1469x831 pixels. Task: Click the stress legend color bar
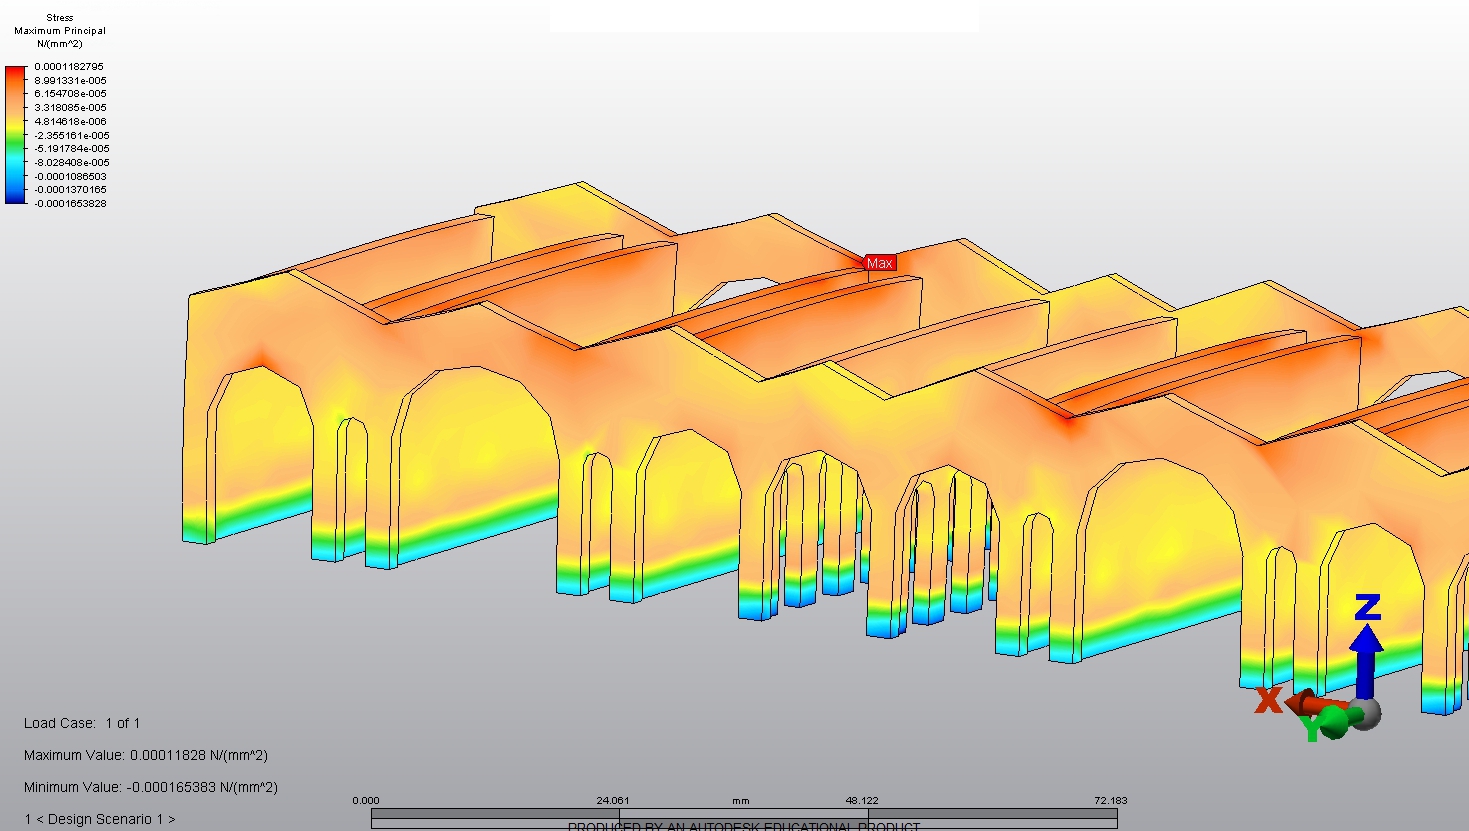[x=16, y=135]
